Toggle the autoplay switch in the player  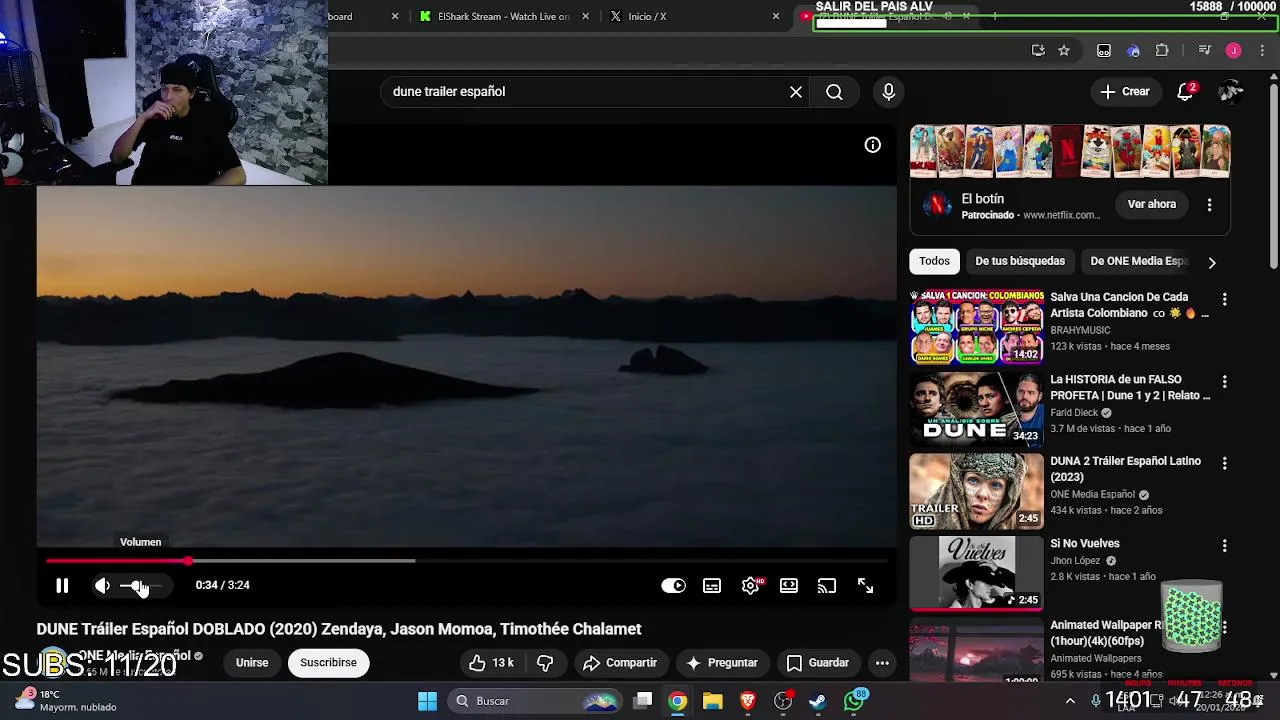pyautogui.click(x=673, y=586)
